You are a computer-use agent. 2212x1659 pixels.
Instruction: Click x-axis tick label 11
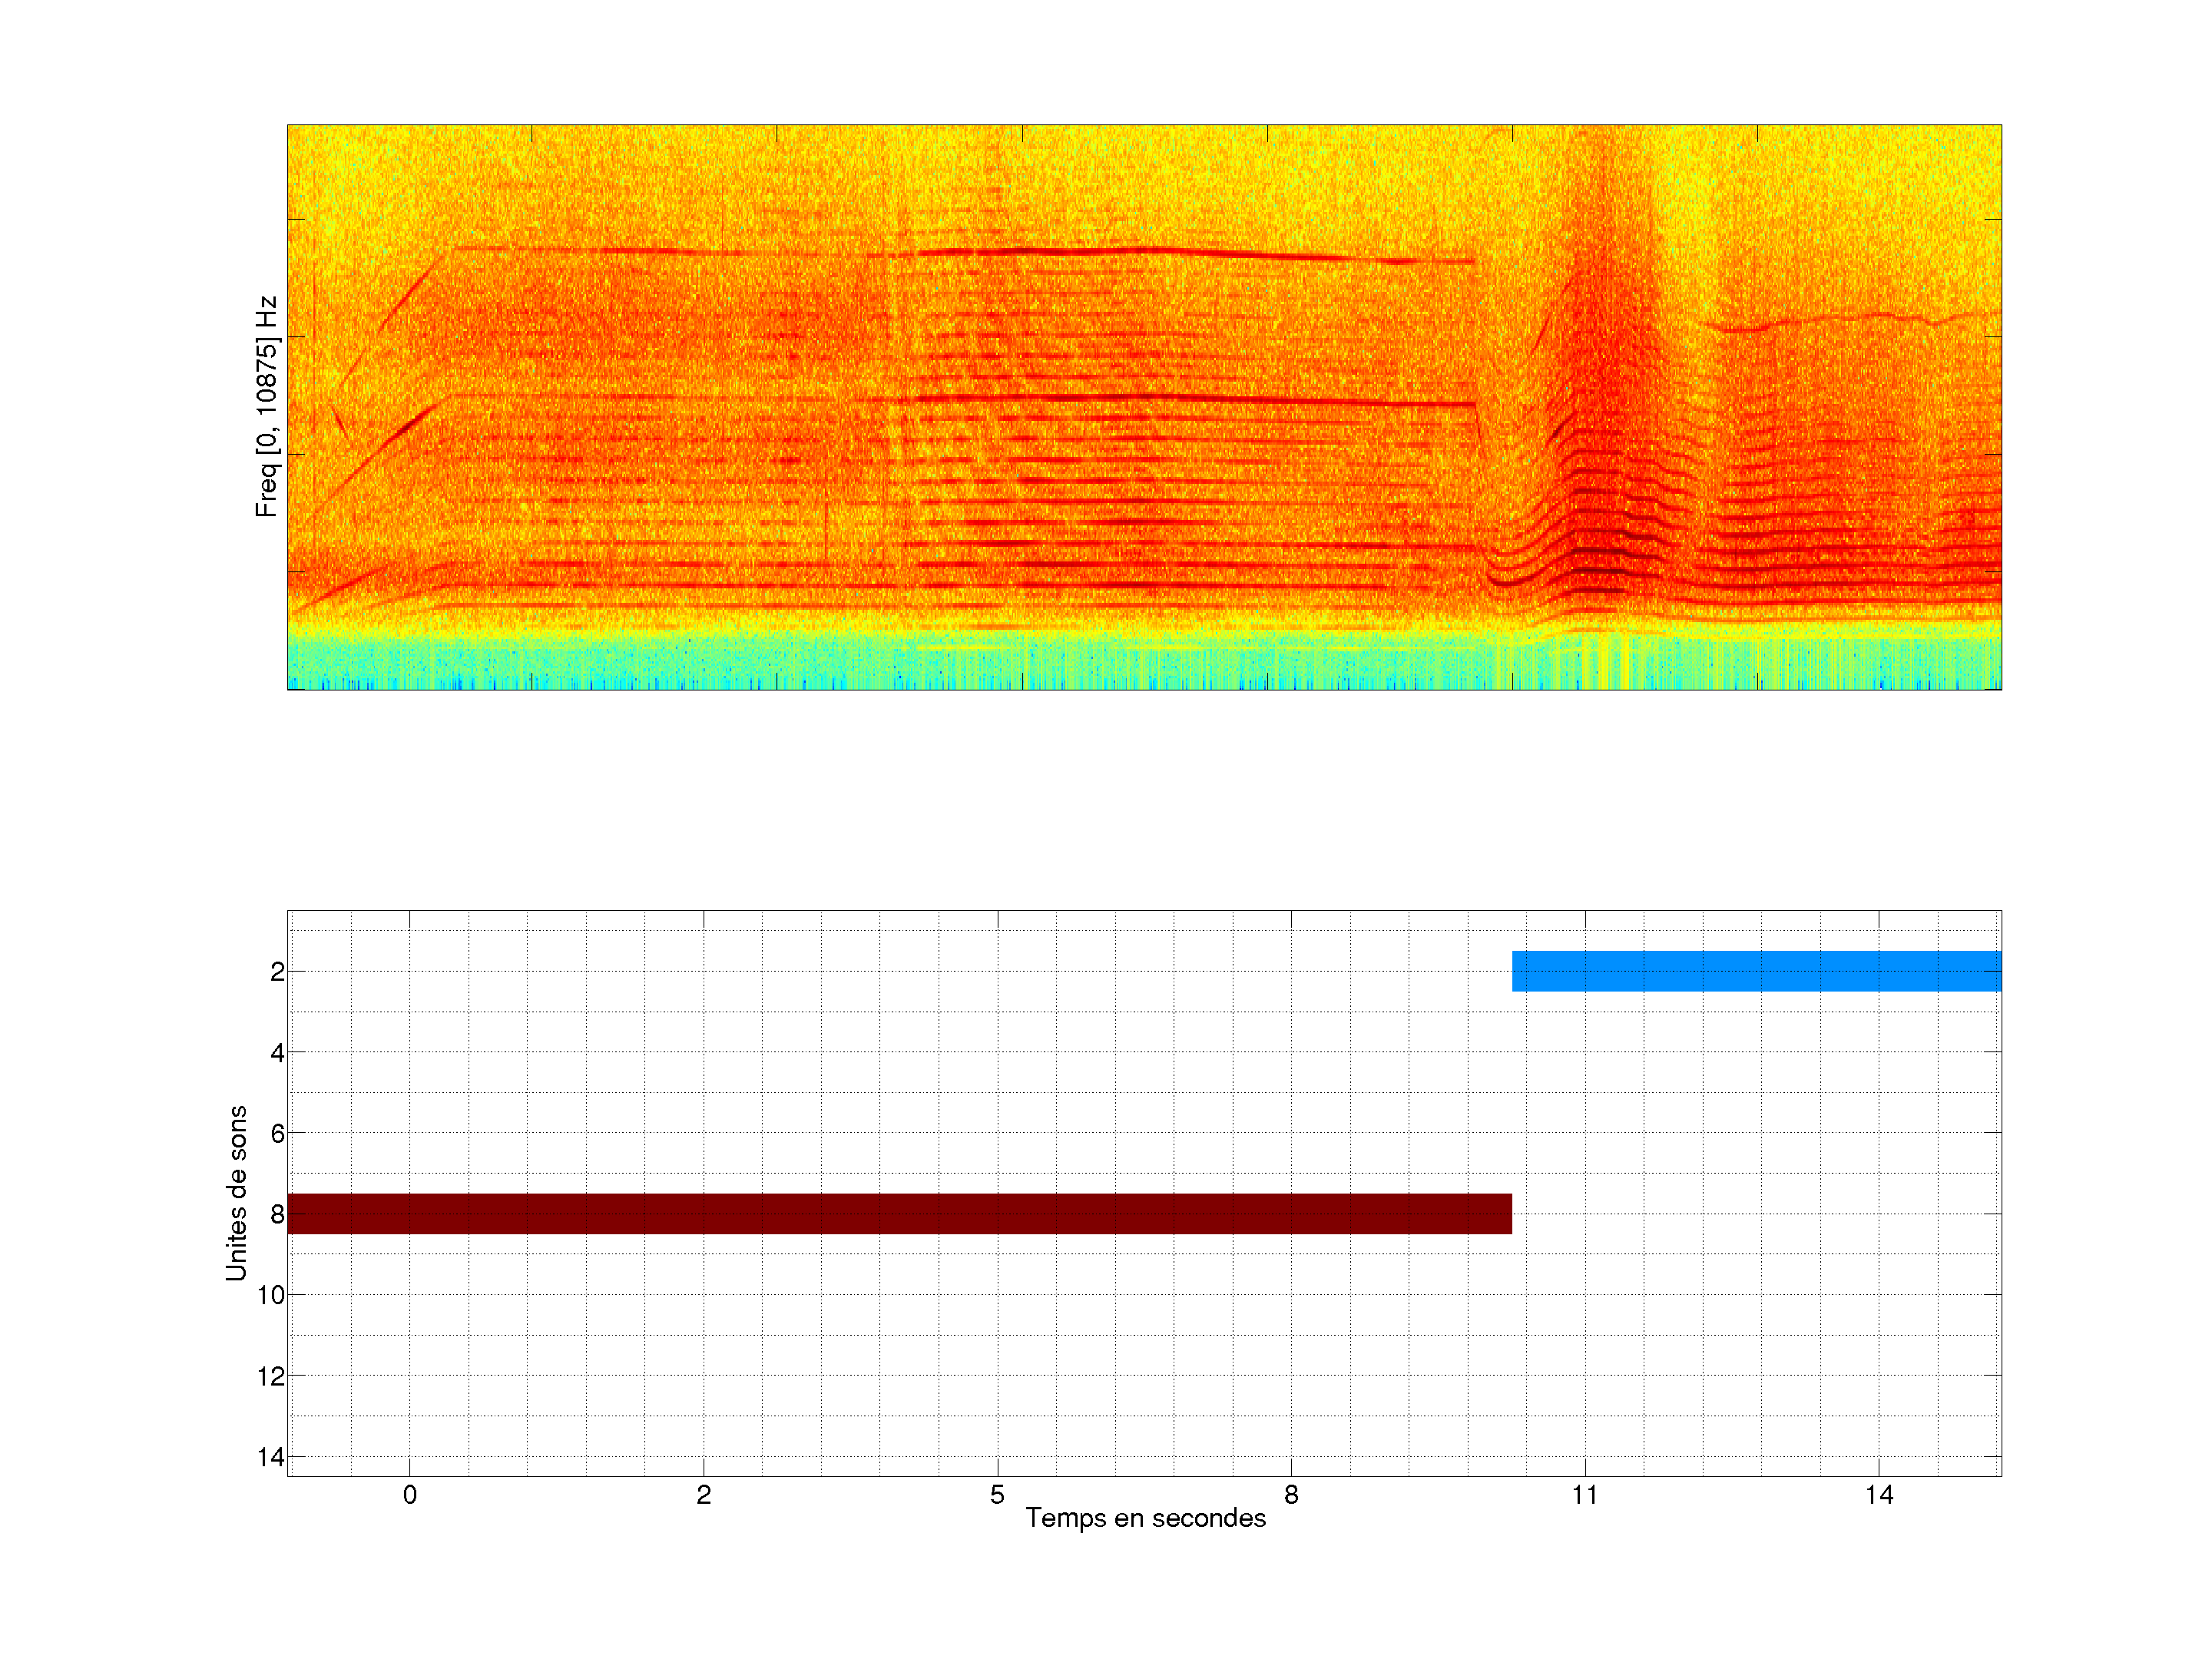pyautogui.click(x=1584, y=1495)
